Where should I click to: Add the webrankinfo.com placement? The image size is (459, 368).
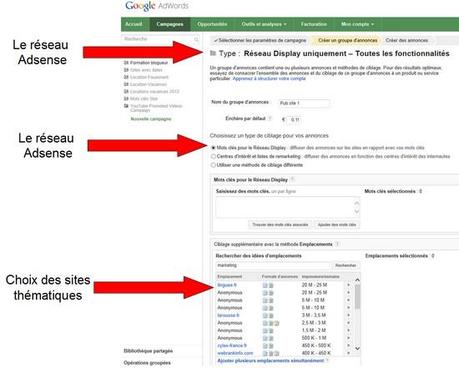pos(349,353)
